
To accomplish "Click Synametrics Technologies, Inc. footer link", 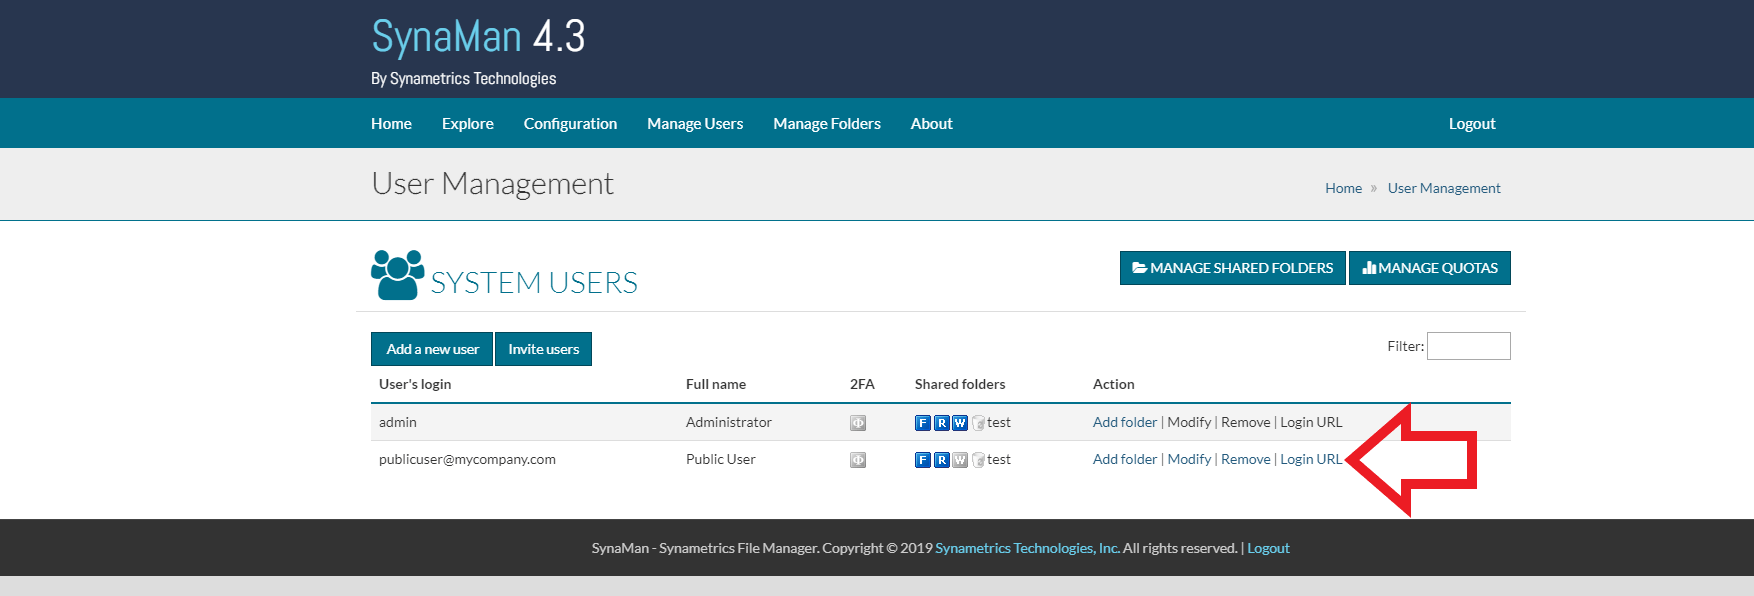I will click(x=1027, y=548).
